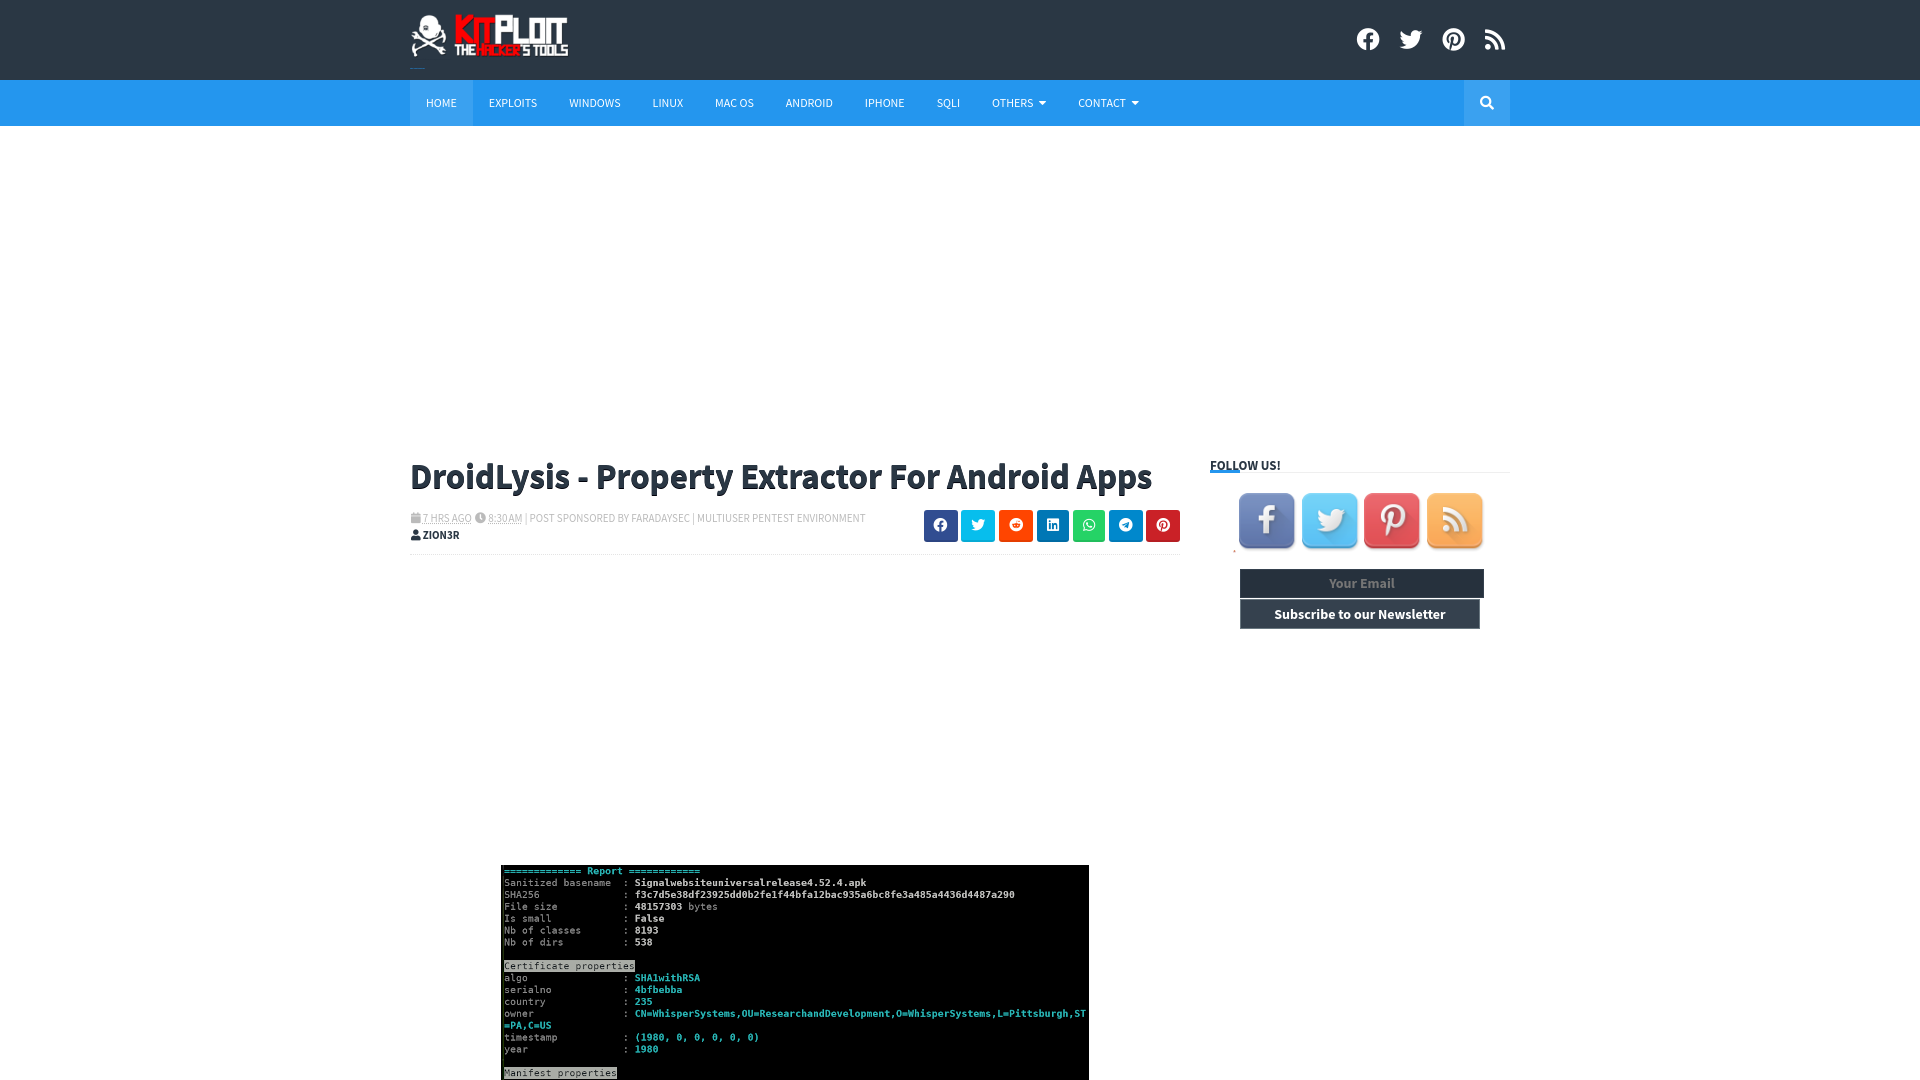Share post via Telegram
Viewport: 1920px width, 1080px height.
tap(1126, 526)
